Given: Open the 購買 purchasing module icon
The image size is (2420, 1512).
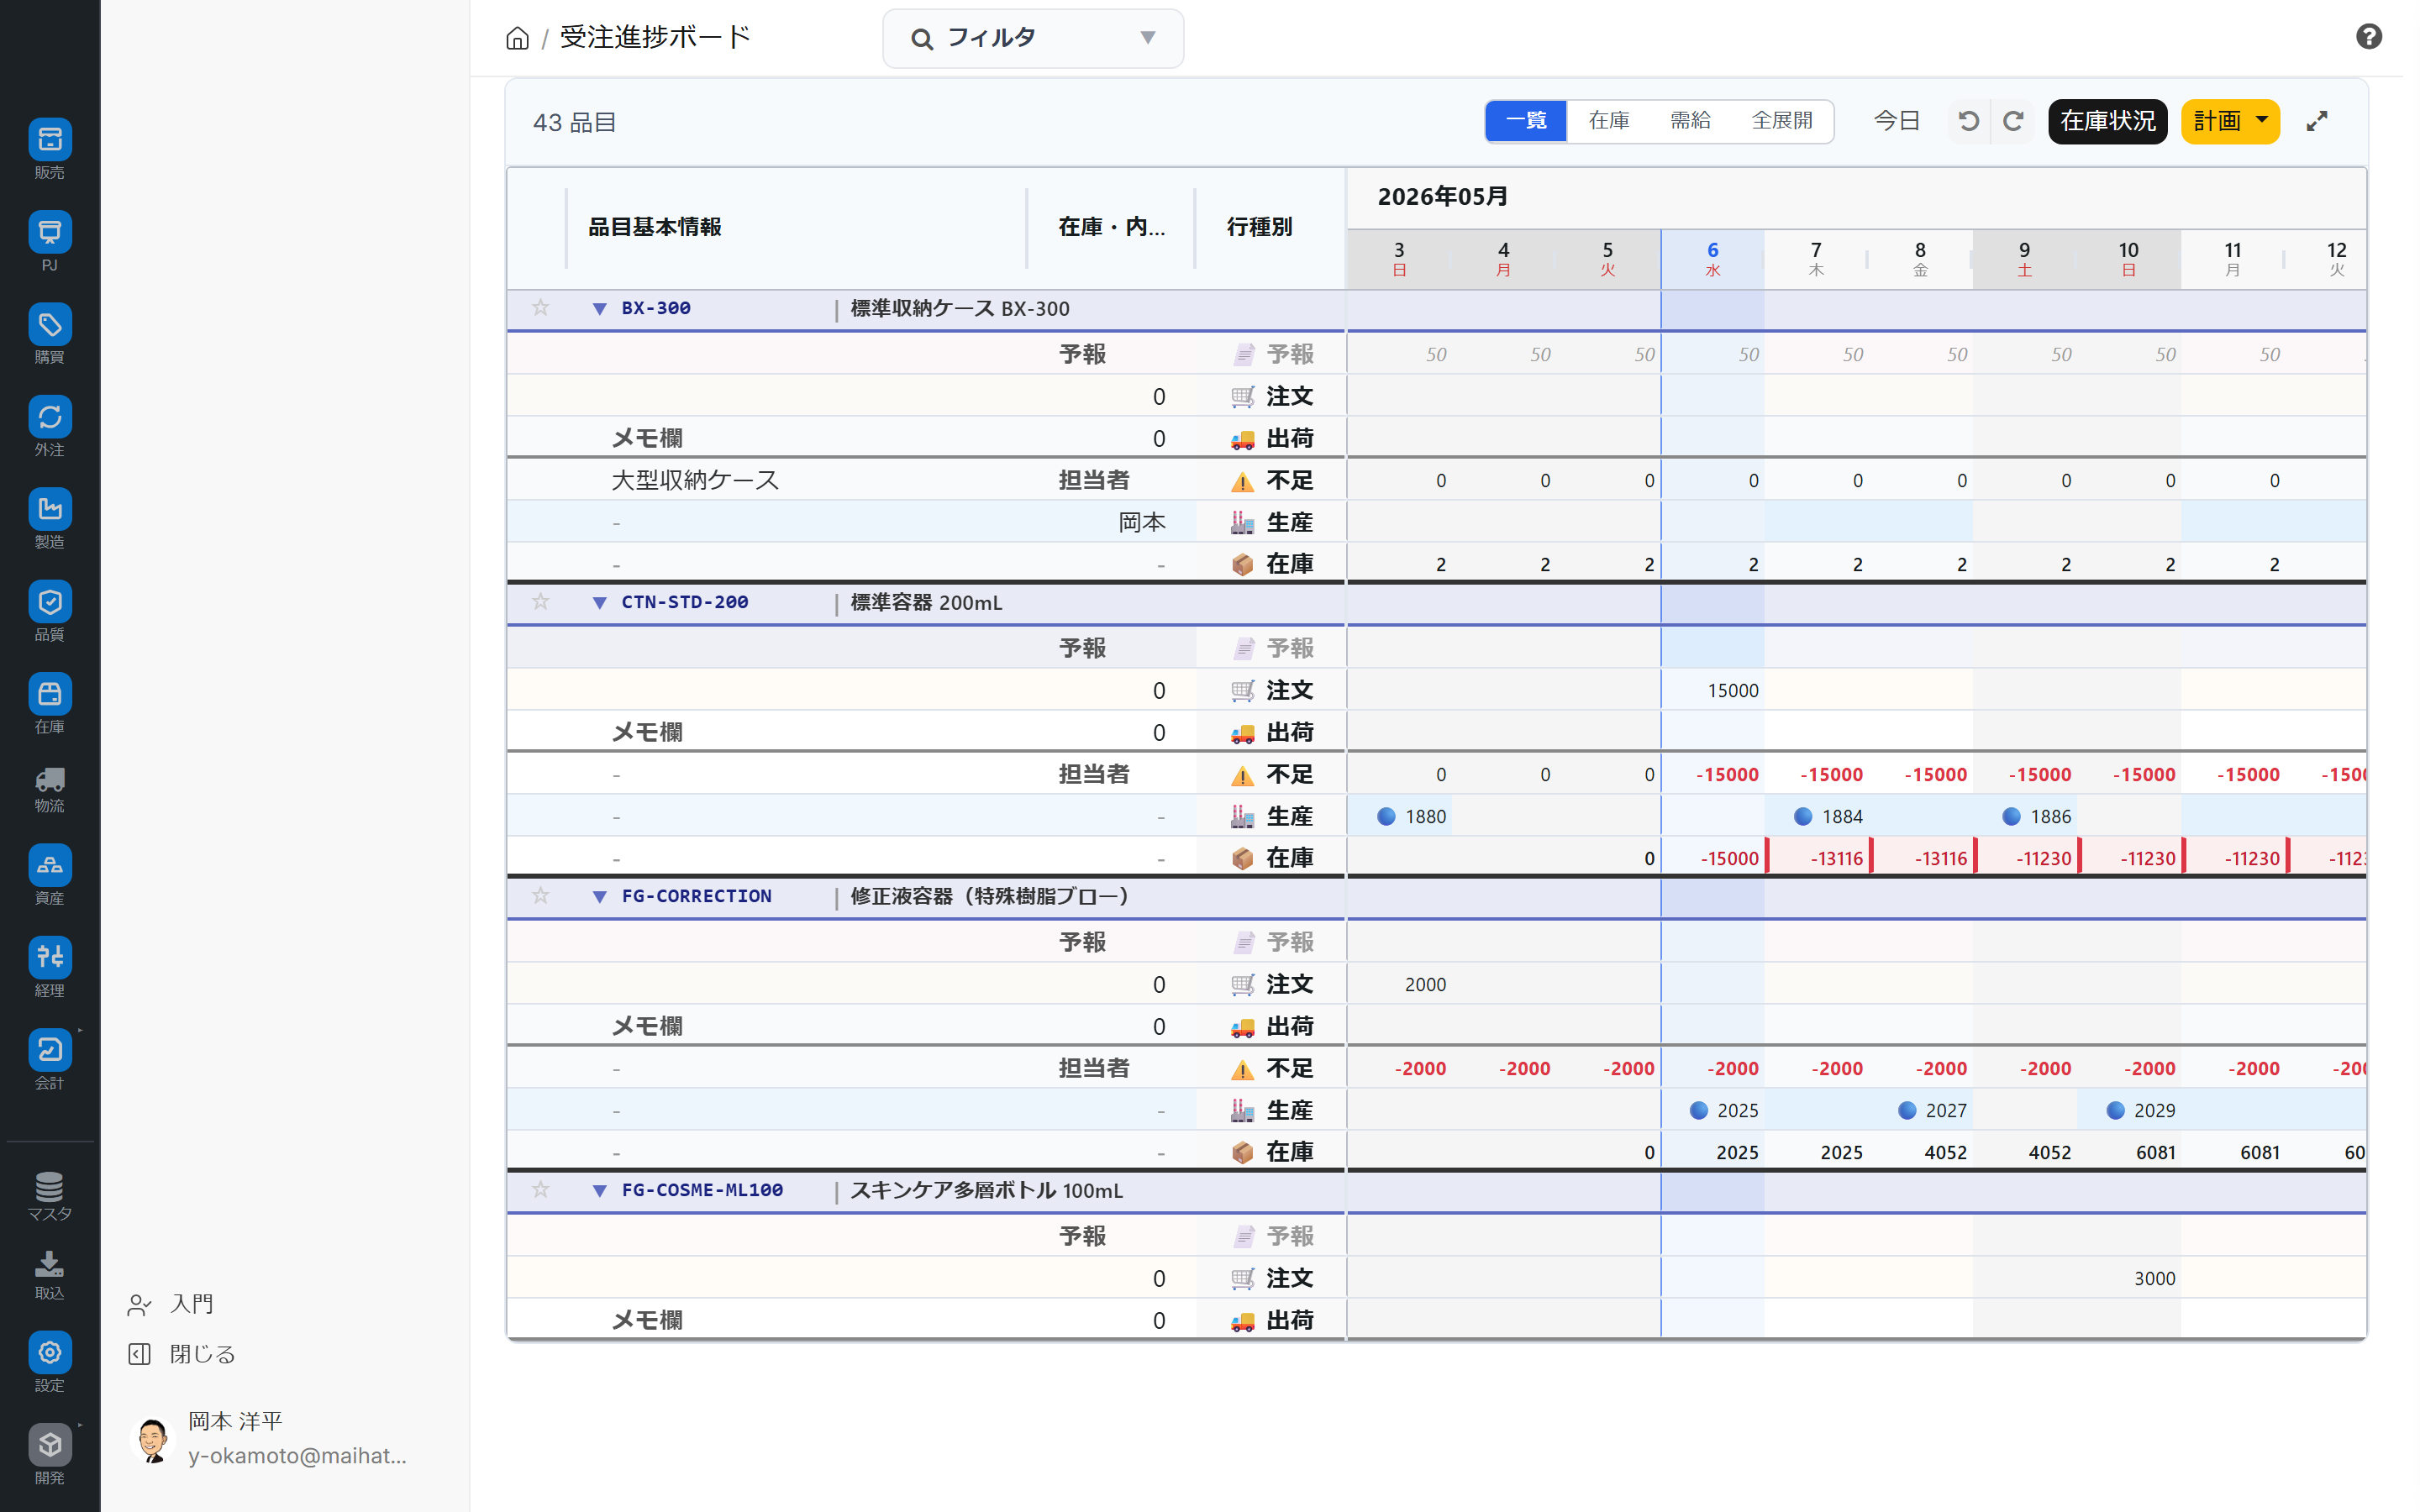Looking at the screenshot, I should point(50,324).
